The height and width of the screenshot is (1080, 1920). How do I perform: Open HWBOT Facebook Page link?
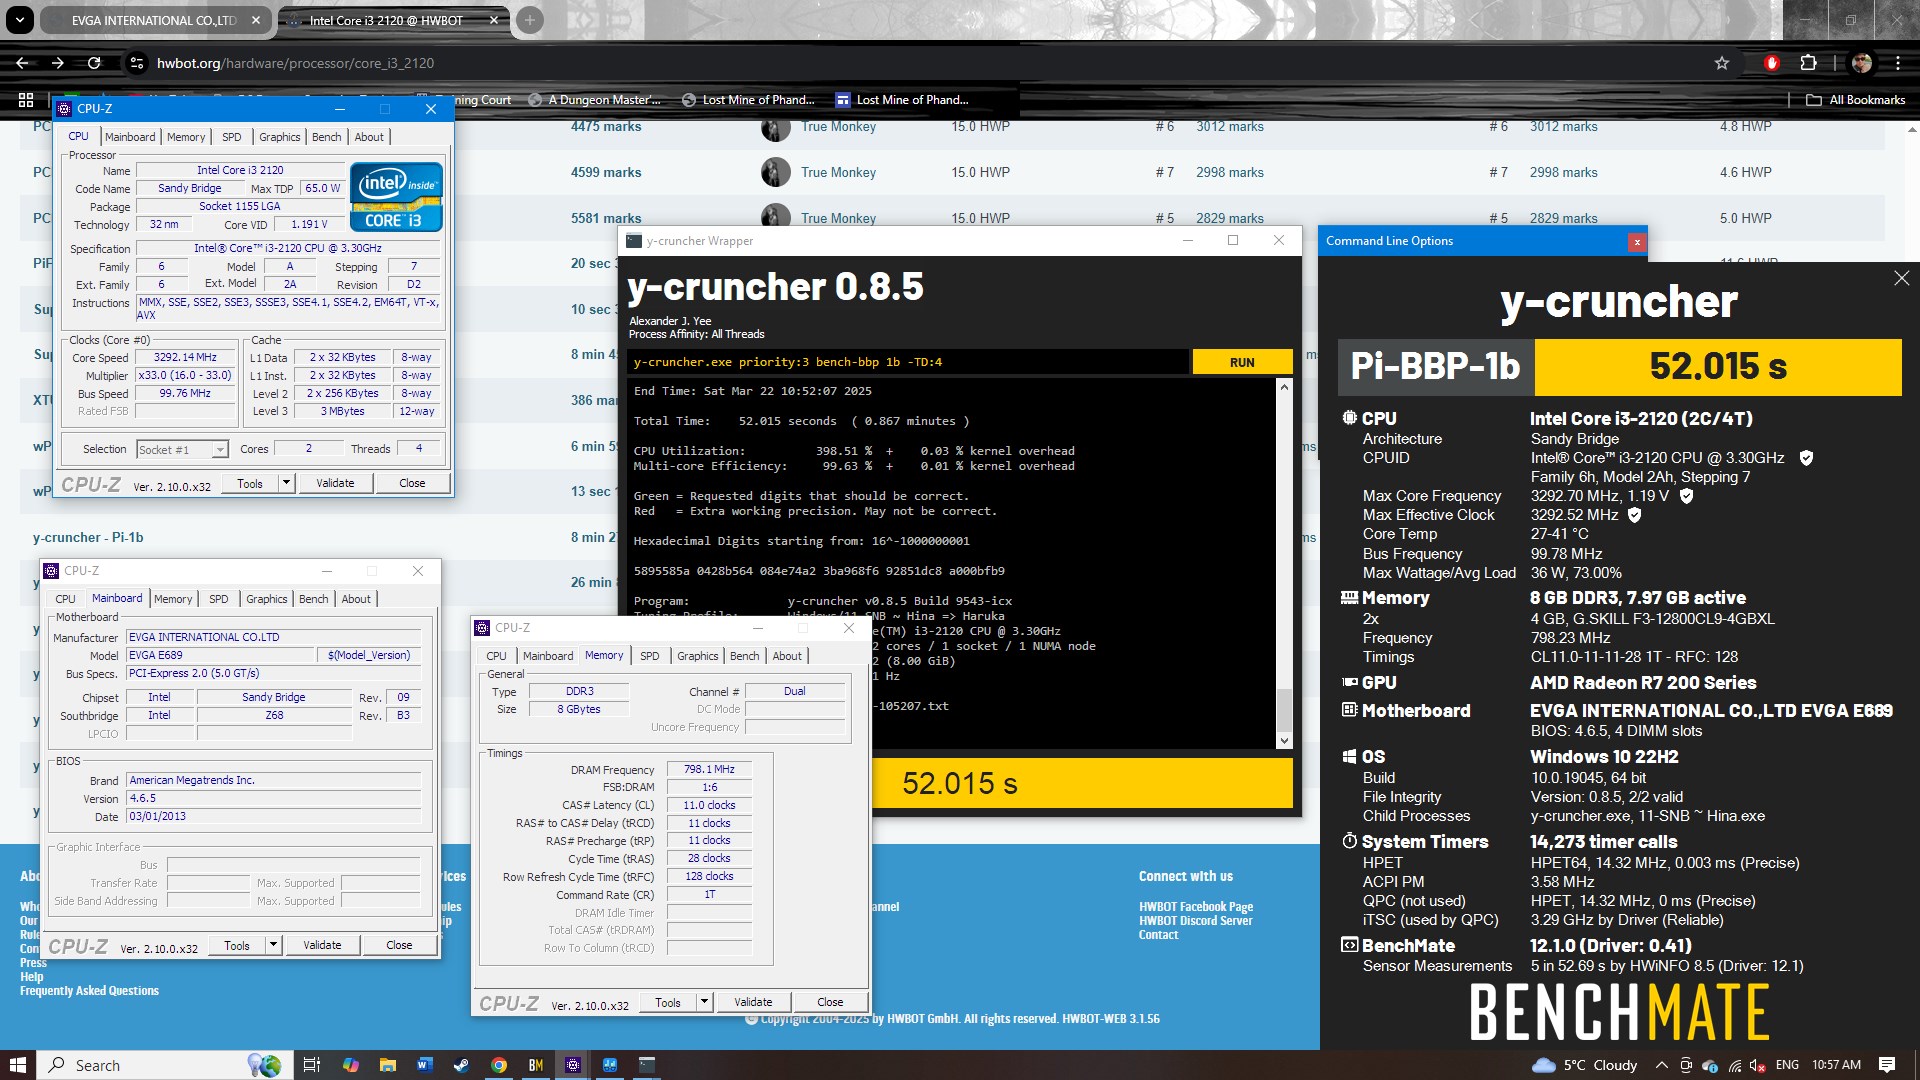tap(1195, 907)
